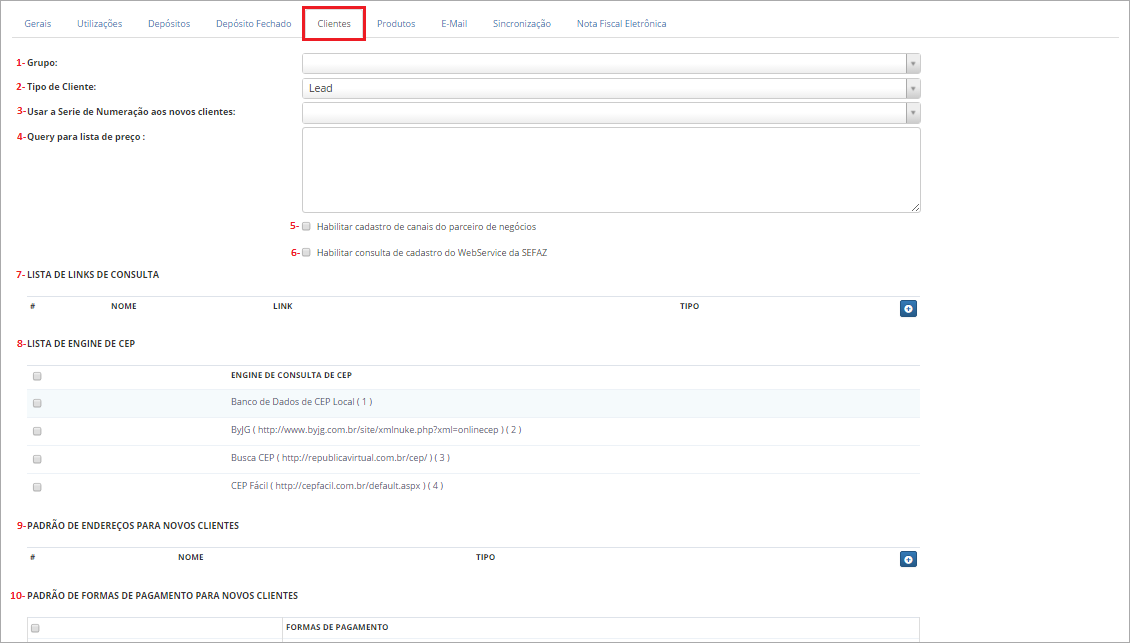1130x643 pixels.
Task: Click TIPO header in Padrão de Endereços table
Action: [x=485, y=557]
